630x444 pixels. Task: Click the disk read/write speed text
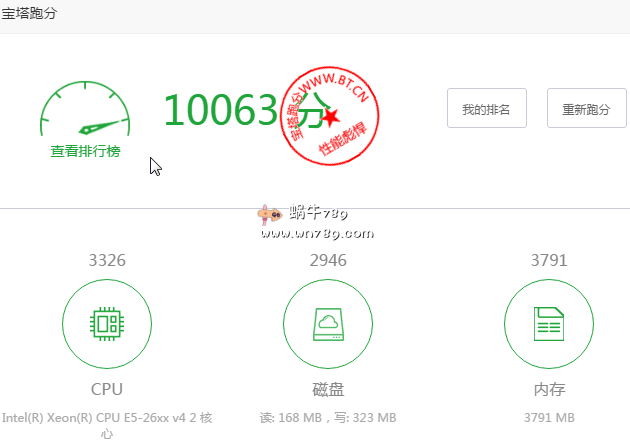pos(328,417)
